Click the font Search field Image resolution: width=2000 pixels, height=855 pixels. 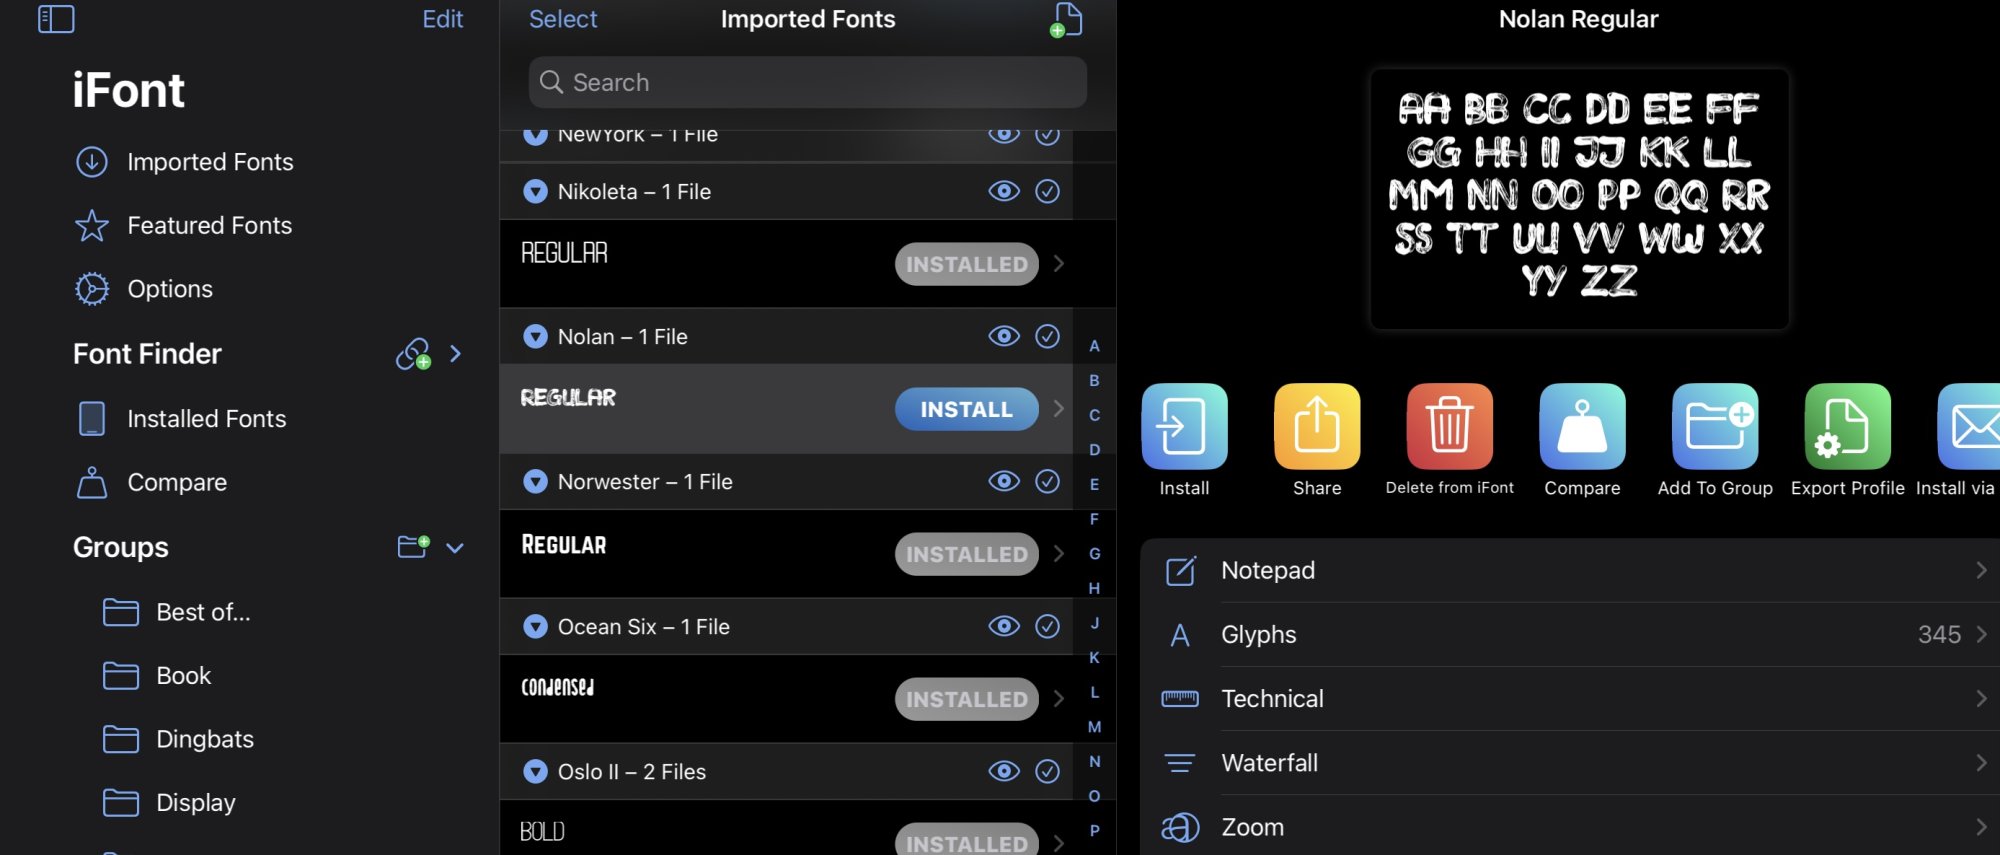[808, 82]
